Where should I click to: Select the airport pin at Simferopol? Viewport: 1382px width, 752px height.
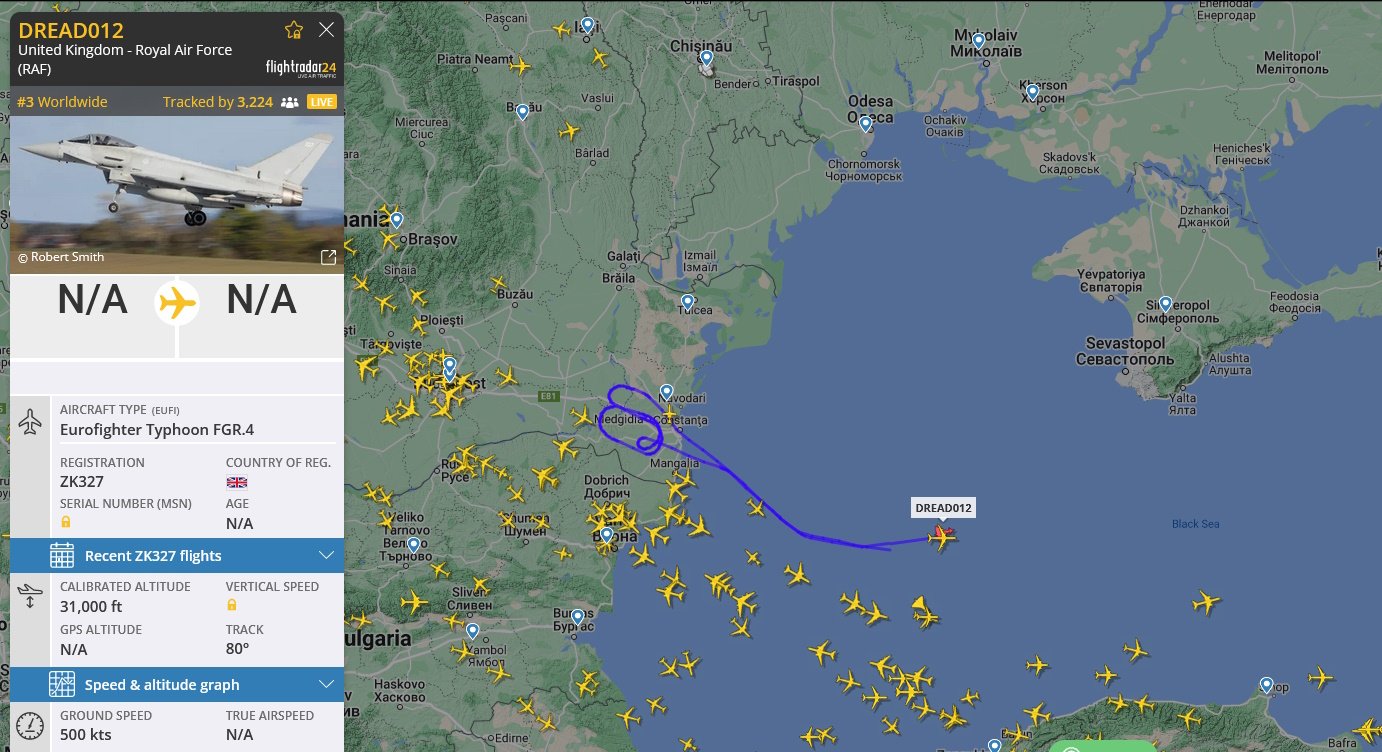click(1165, 304)
